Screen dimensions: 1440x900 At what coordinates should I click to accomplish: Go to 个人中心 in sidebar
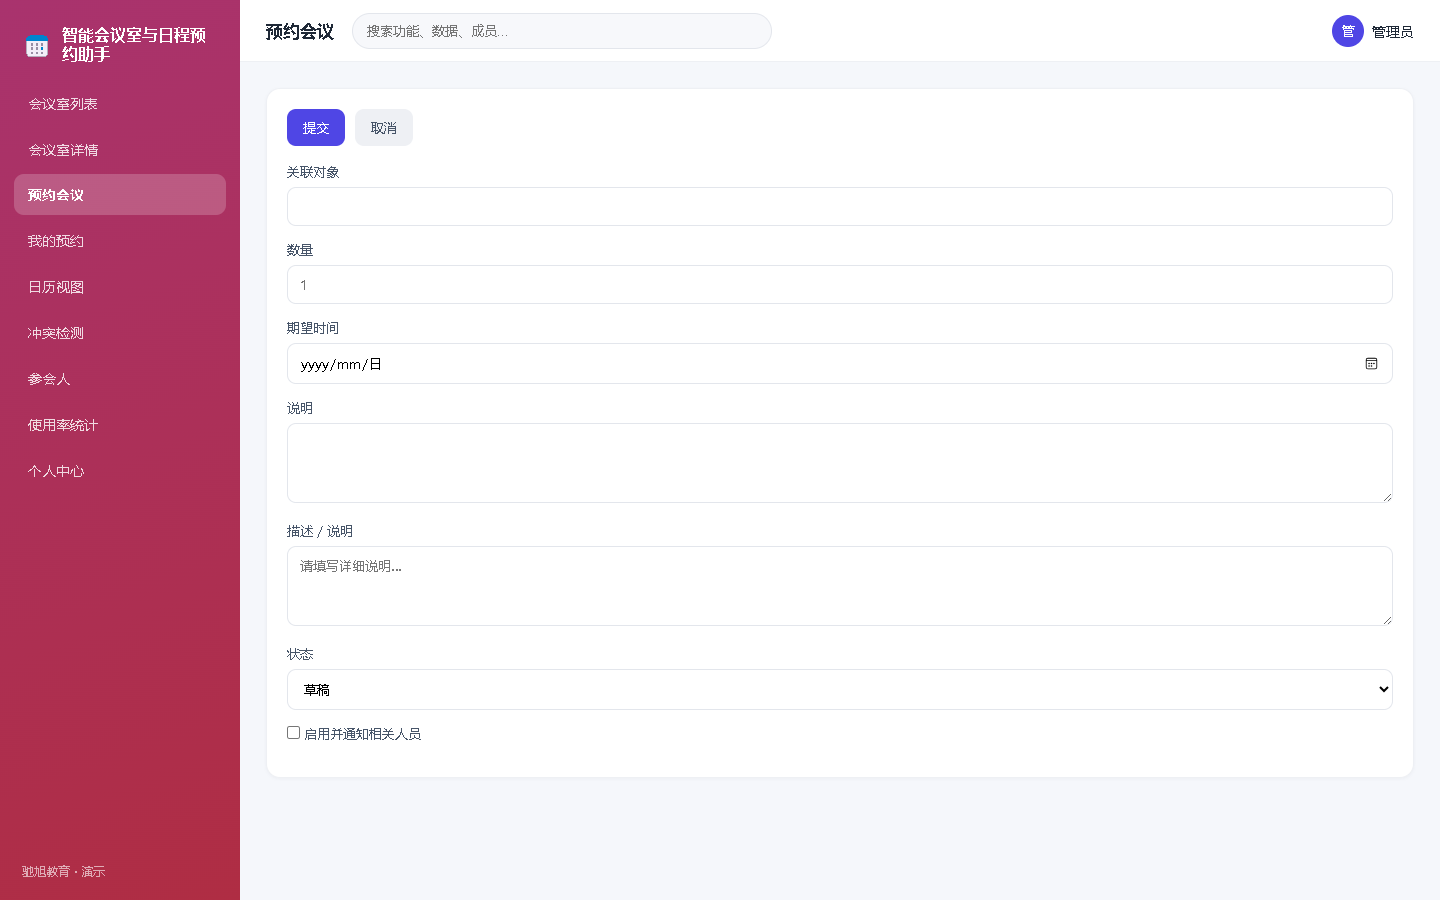[x=120, y=471]
